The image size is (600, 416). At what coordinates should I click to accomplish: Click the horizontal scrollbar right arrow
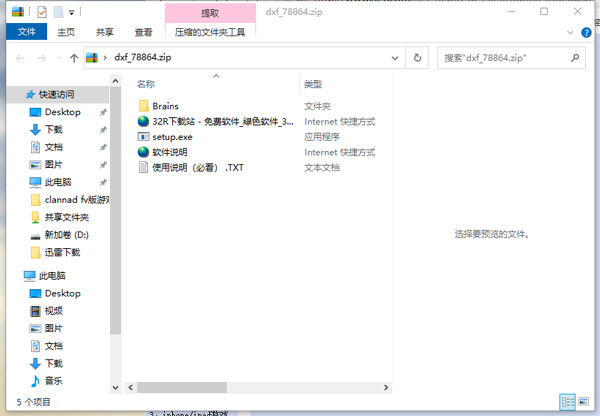tap(386, 388)
